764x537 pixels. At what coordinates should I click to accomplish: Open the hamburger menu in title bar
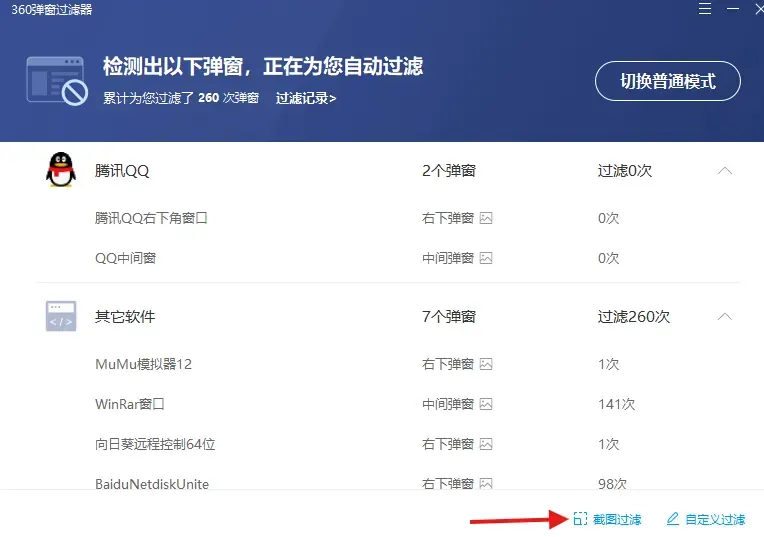pos(705,9)
